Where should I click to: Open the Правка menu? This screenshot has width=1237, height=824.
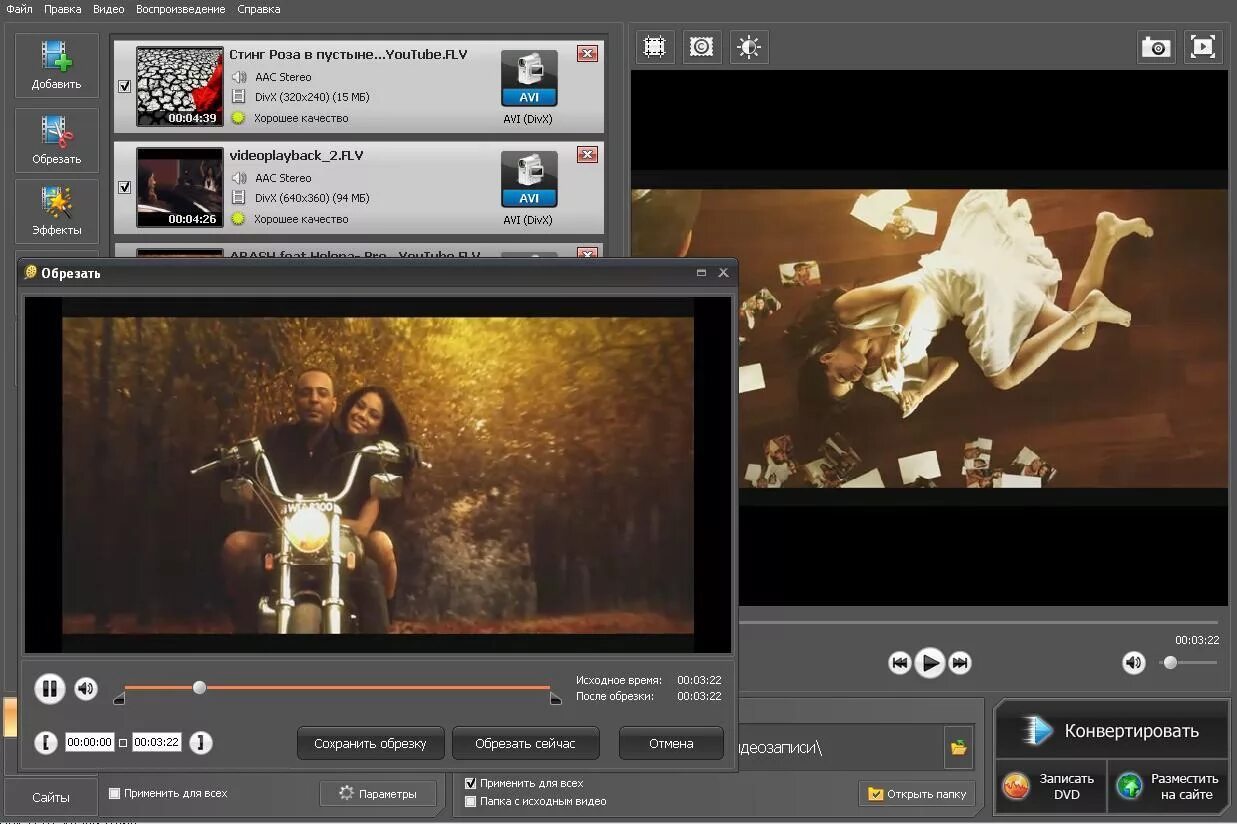63,9
